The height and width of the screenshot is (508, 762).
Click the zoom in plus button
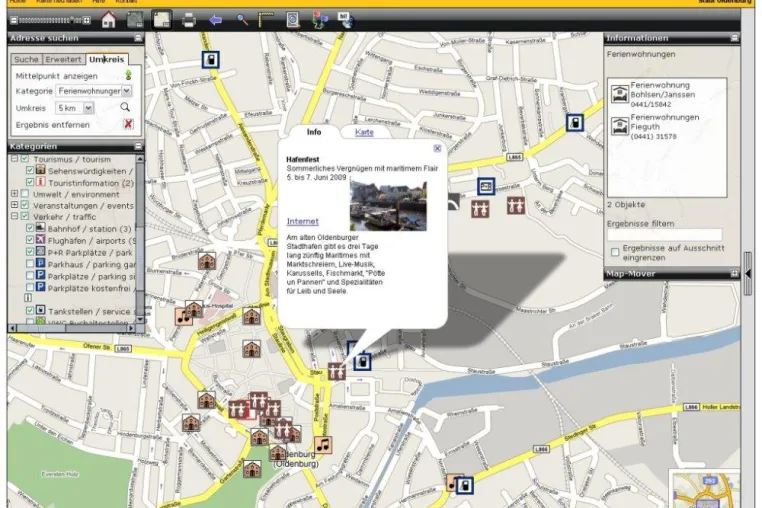click(x=87, y=20)
